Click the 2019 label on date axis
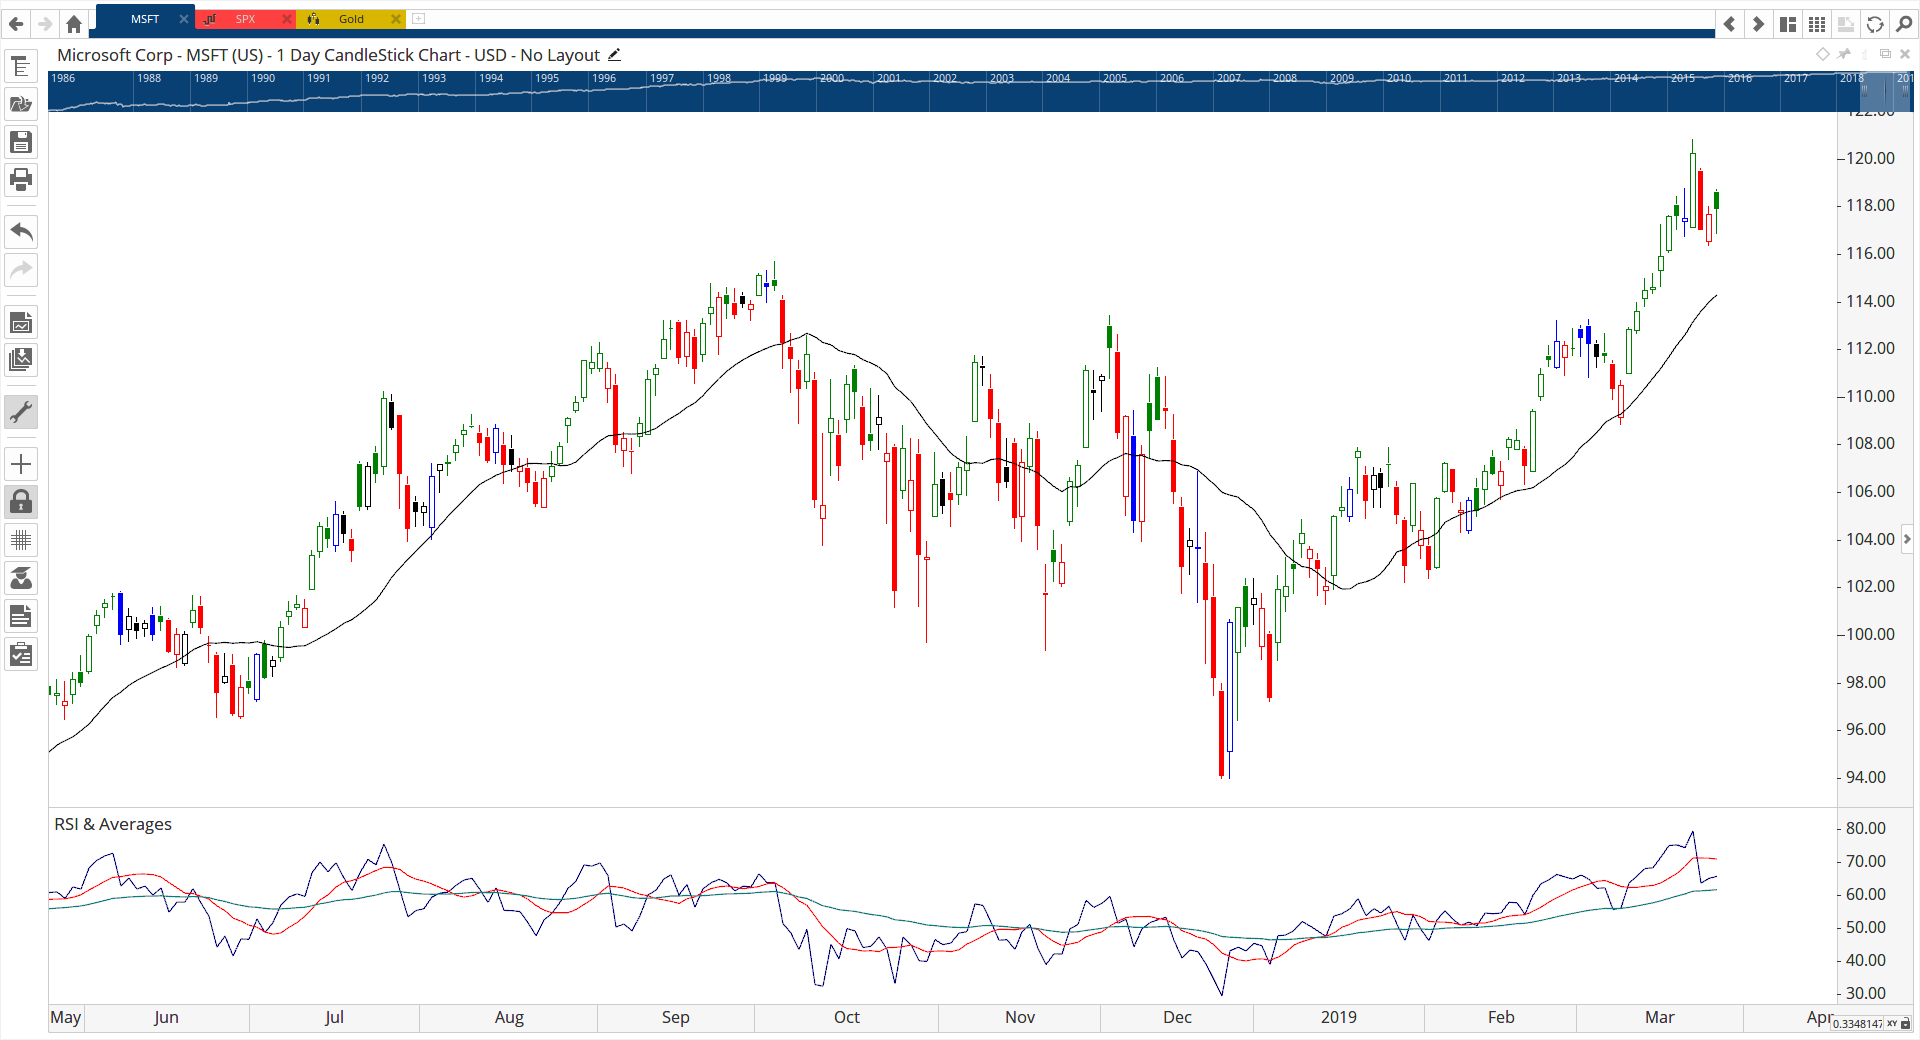The height and width of the screenshot is (1040, 1920). pos(1338,1017)
